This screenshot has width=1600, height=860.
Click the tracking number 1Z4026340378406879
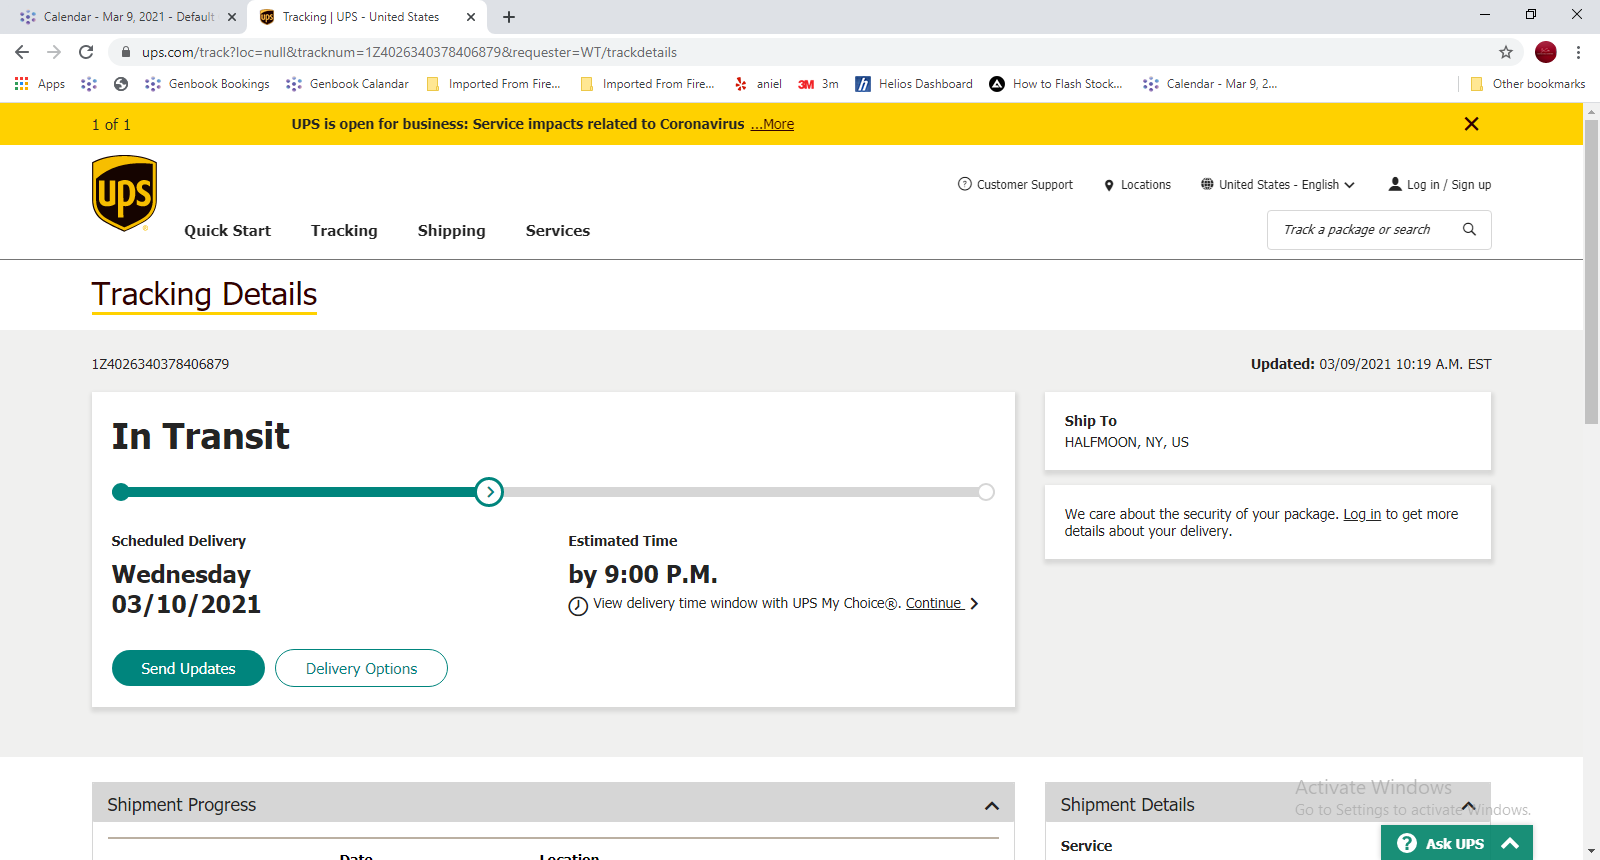160,364
